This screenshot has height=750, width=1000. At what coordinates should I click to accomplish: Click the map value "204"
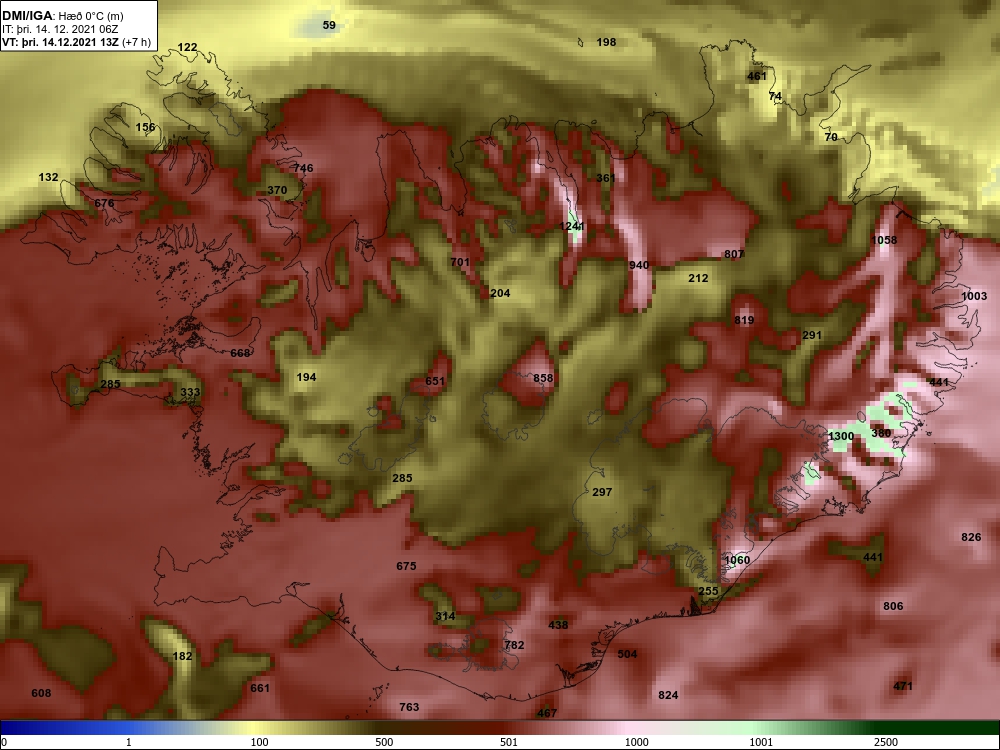coord(501,293)
